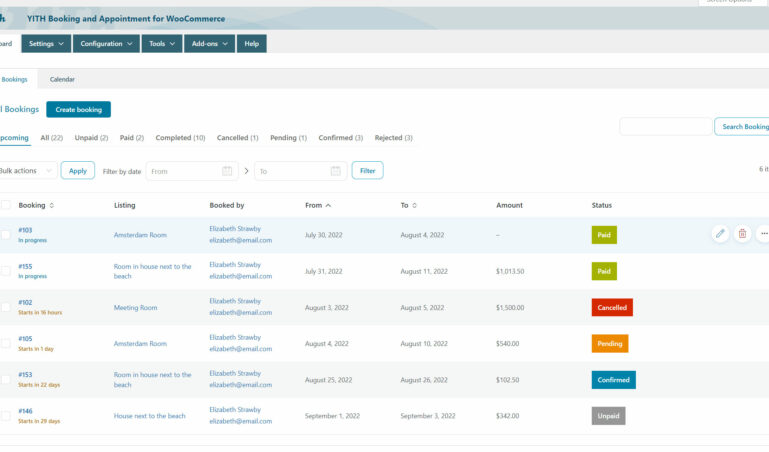The height and width of the screenshot is (452, 769).
Task: Filter by Cancelled (1) bookings
Action: [x=237, y=138]
